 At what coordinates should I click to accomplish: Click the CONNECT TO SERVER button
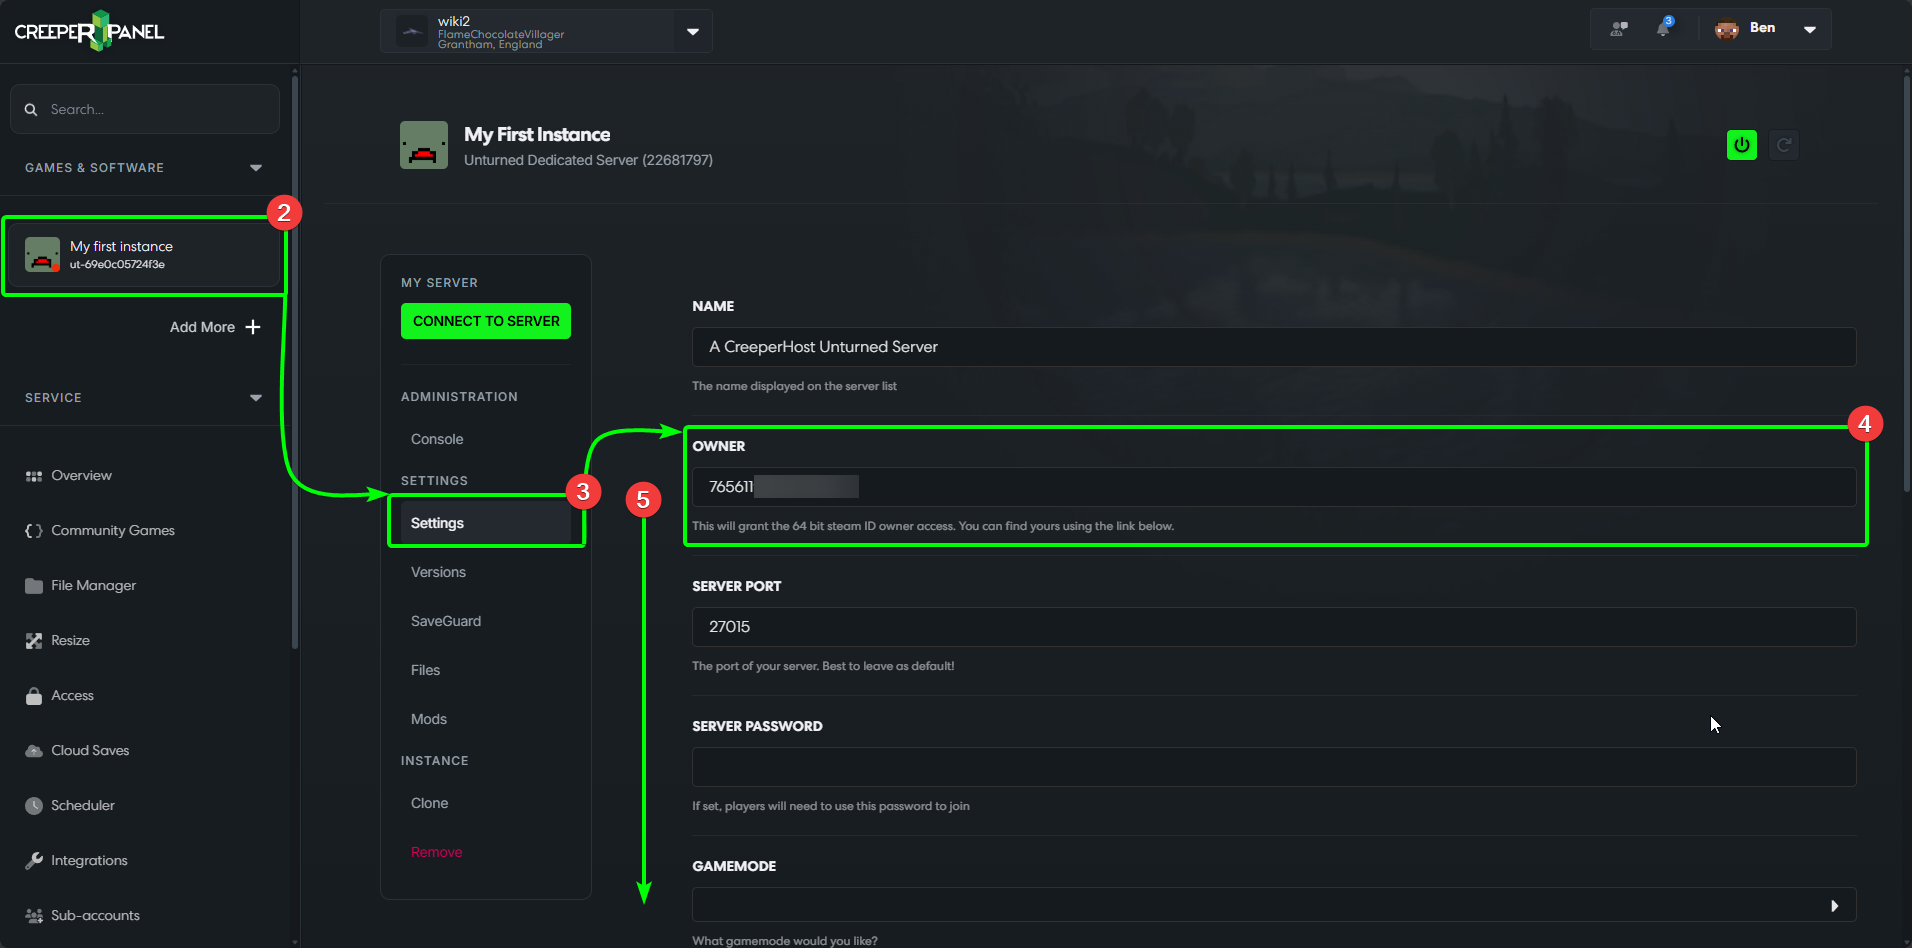[485, 321]
